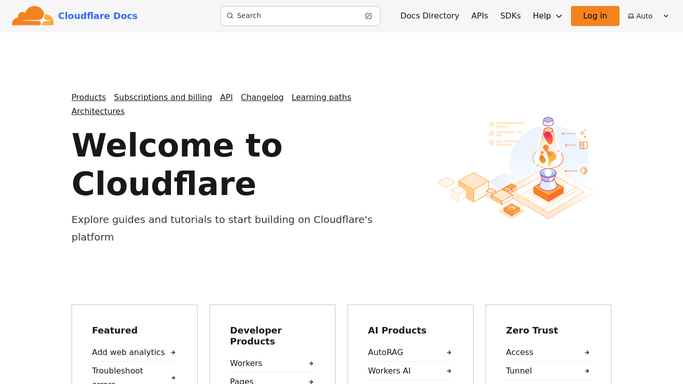Click the Cloudflare cloud logo icon
The height and width of the screenshot is (384, 683).
[x=33, y=16]
